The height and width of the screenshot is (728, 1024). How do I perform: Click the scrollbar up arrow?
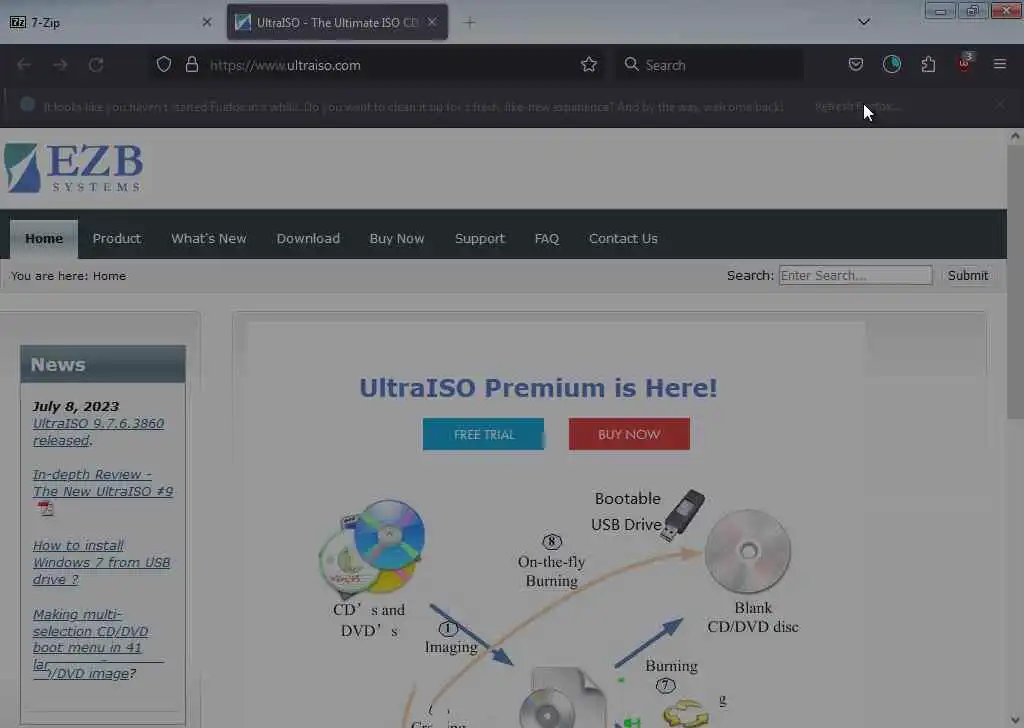click(x=1015, y=136)
